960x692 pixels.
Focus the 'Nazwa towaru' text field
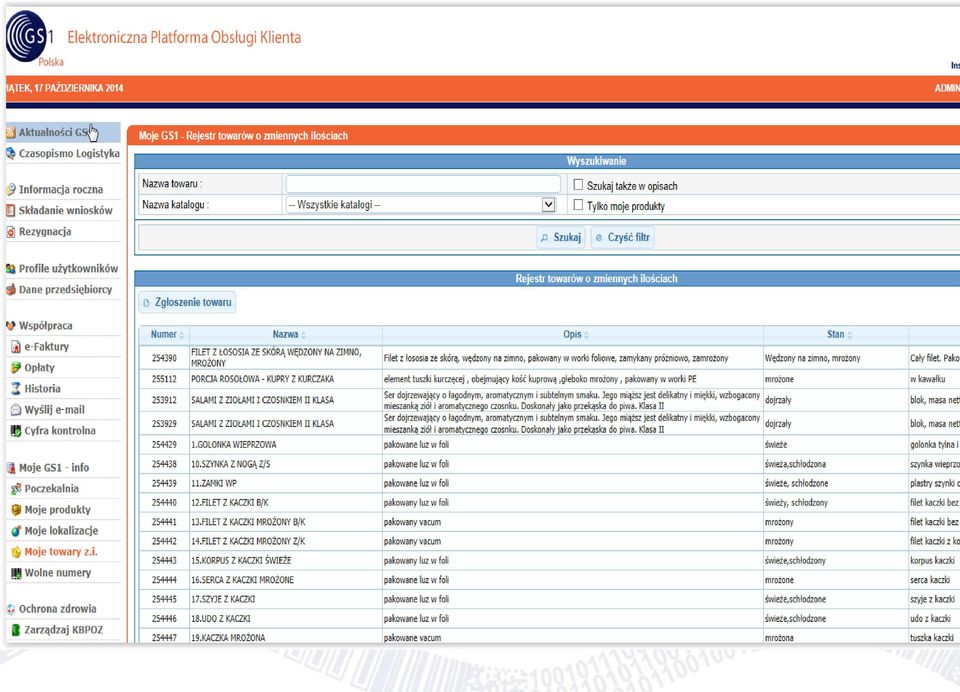422,184
